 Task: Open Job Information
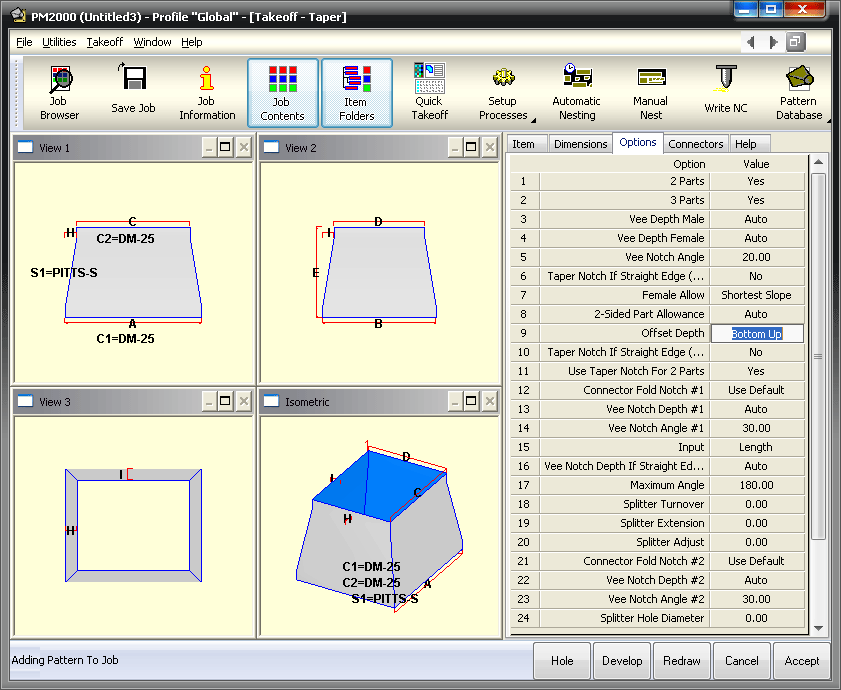pos(207,93)
